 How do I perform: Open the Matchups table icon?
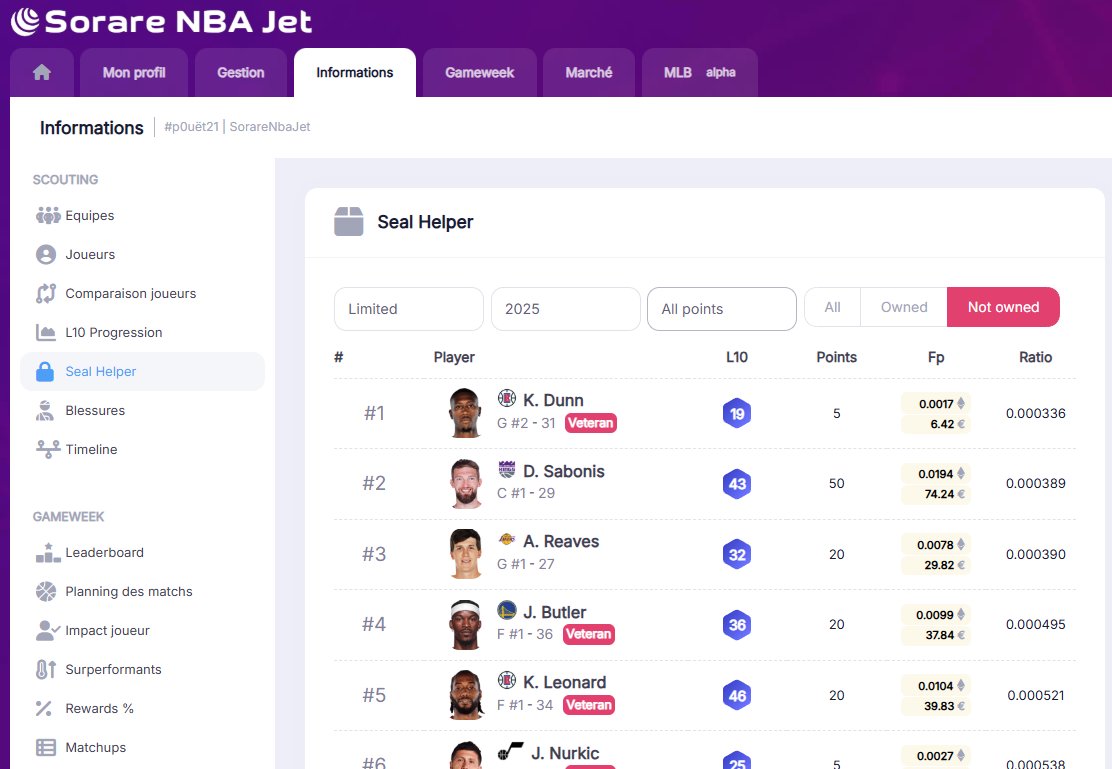(x=46, y=748)
